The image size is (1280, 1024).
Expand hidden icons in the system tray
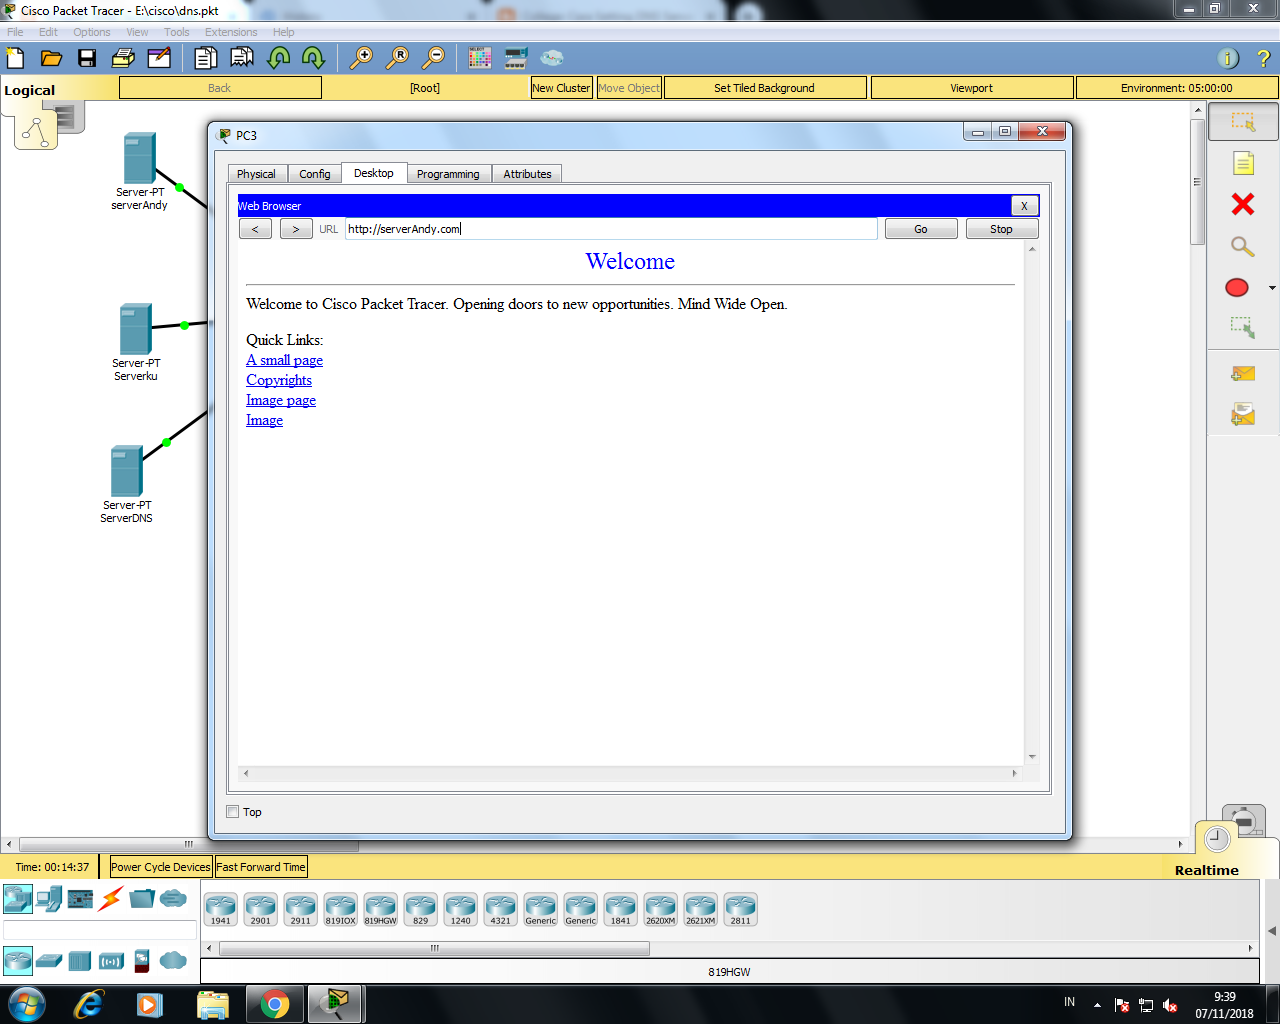[x=1097, y=1005]
